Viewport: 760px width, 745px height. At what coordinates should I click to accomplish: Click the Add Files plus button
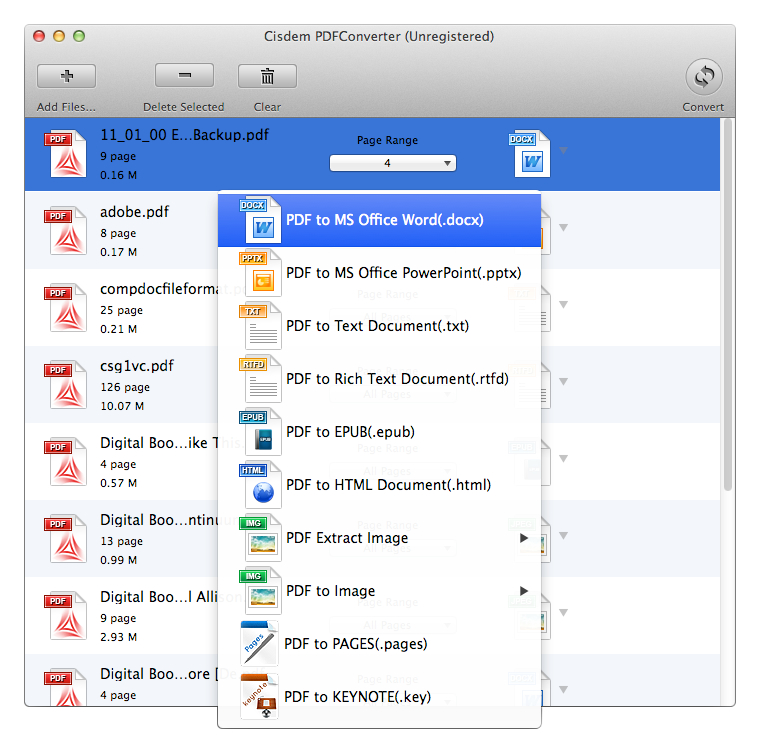(x=66, y=76)
